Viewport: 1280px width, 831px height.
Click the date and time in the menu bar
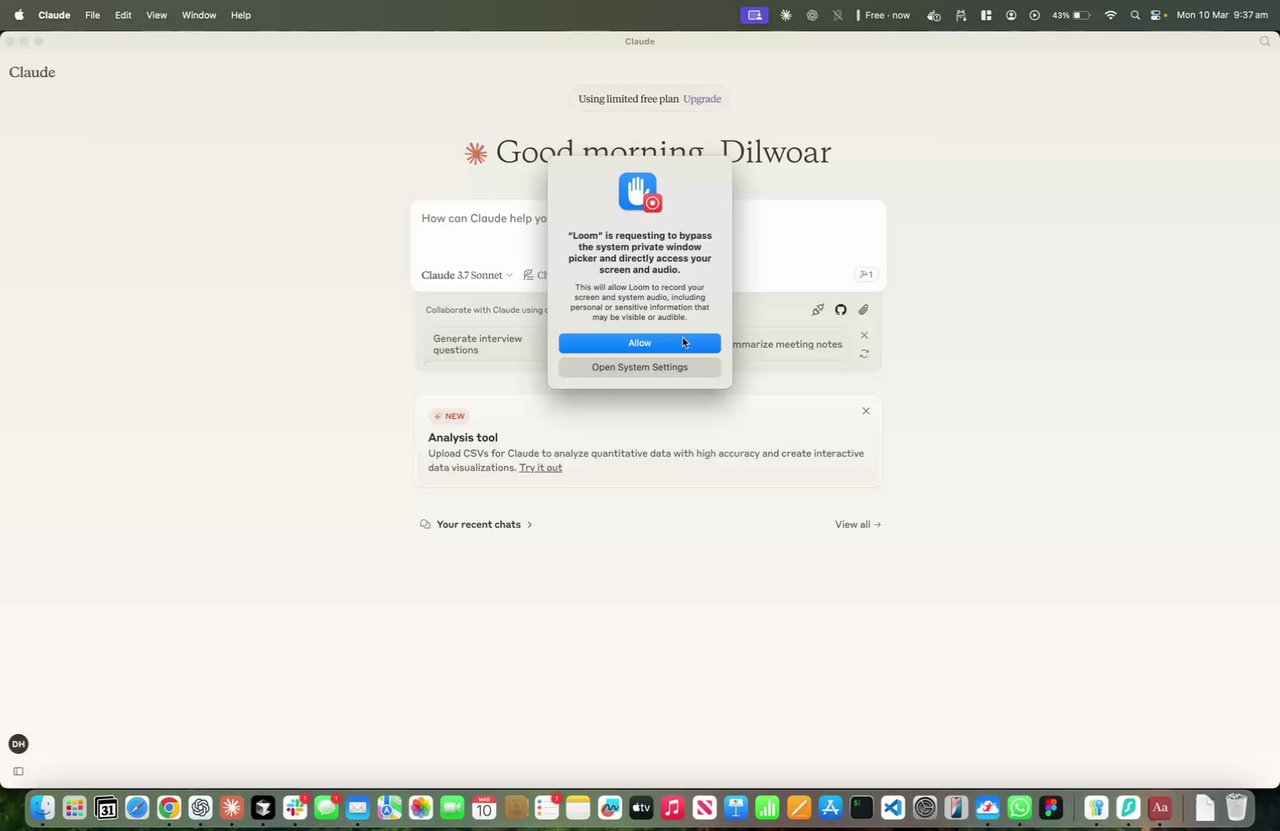coord(1222,15)
